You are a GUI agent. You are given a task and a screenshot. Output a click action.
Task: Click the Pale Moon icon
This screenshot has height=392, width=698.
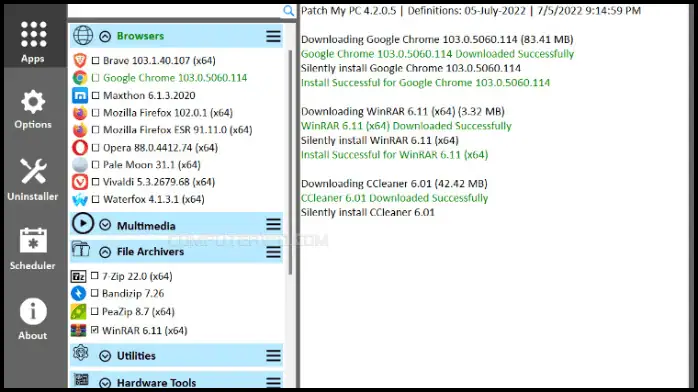80,165
